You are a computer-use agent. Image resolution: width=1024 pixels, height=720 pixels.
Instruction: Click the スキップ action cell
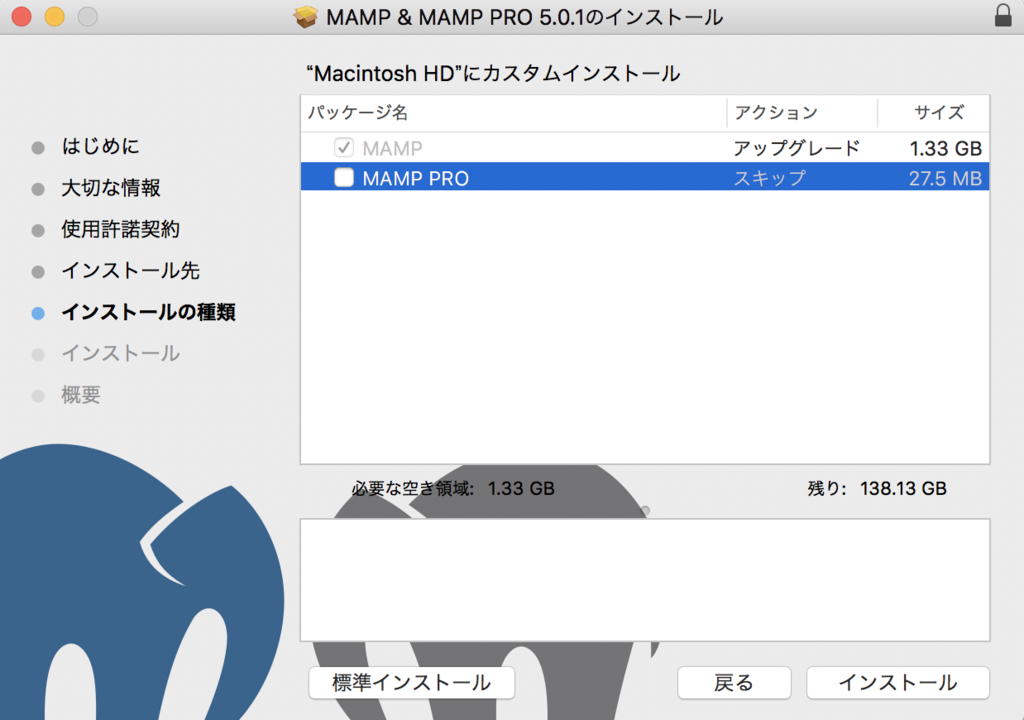click(769, 178)
